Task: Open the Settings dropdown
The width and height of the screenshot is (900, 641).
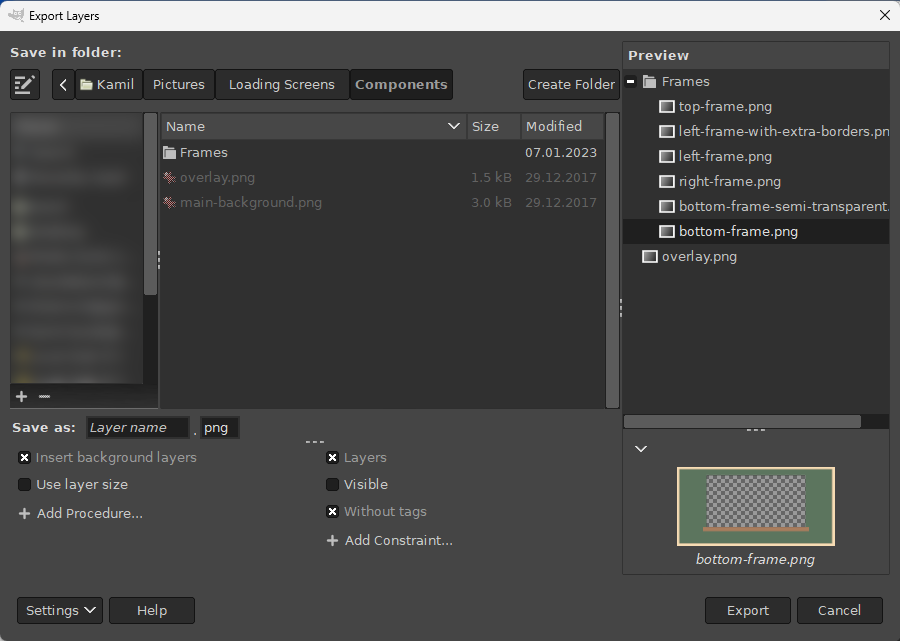Action: (x=60, y=610)
